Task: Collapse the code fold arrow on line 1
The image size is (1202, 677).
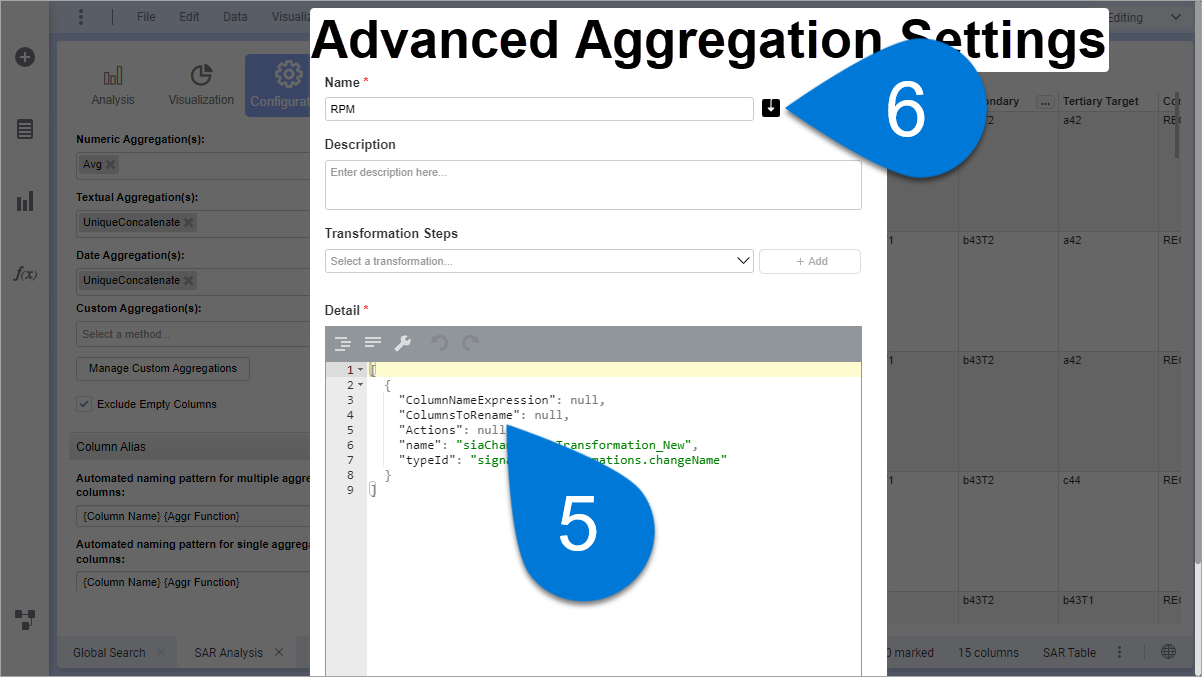Action: (x=360, y=370)
